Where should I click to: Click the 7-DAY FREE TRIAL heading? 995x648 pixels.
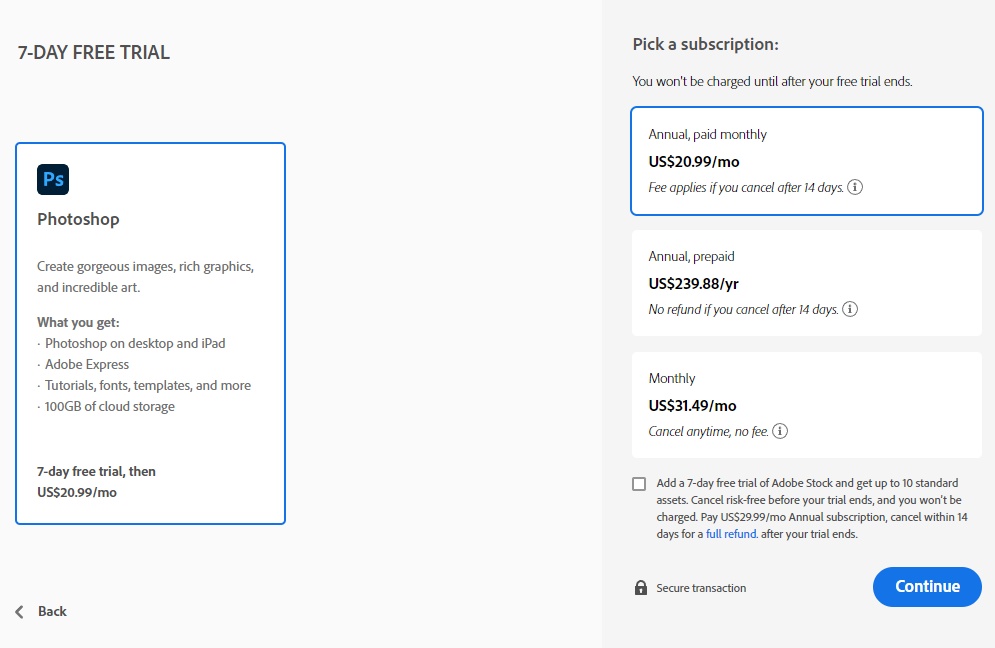coord(94,52)
